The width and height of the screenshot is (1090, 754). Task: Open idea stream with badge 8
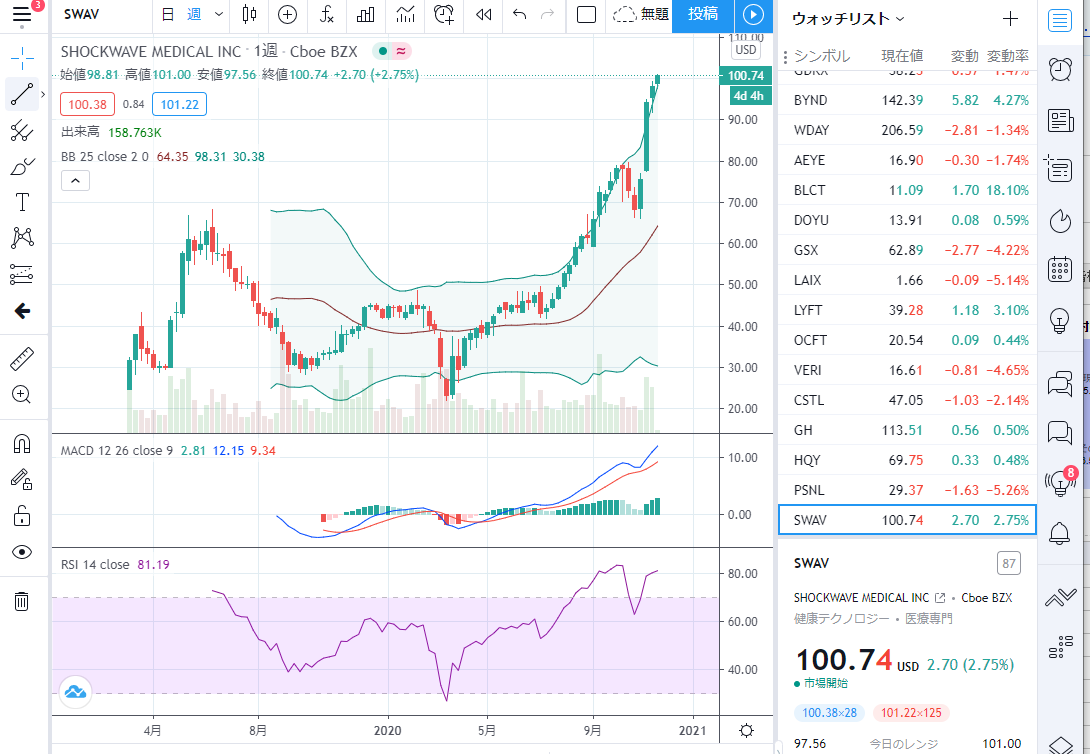point(1060,481)
